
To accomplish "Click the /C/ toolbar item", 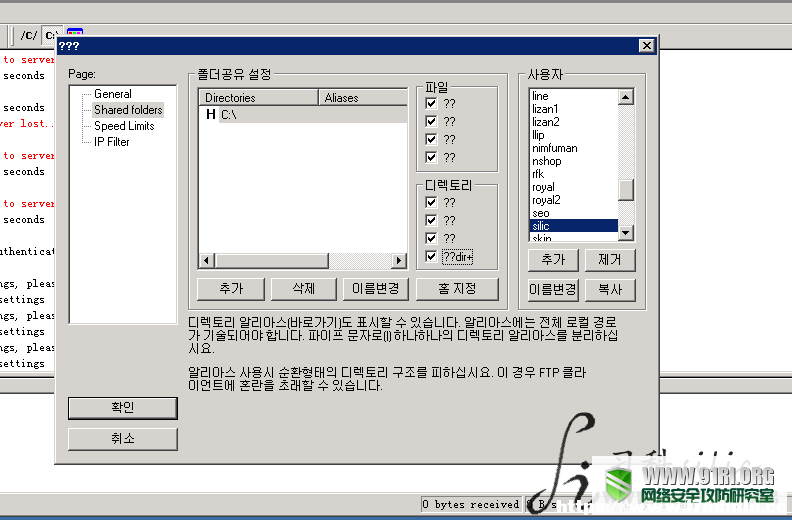I will pyautogui.click(x=29, y=35).
